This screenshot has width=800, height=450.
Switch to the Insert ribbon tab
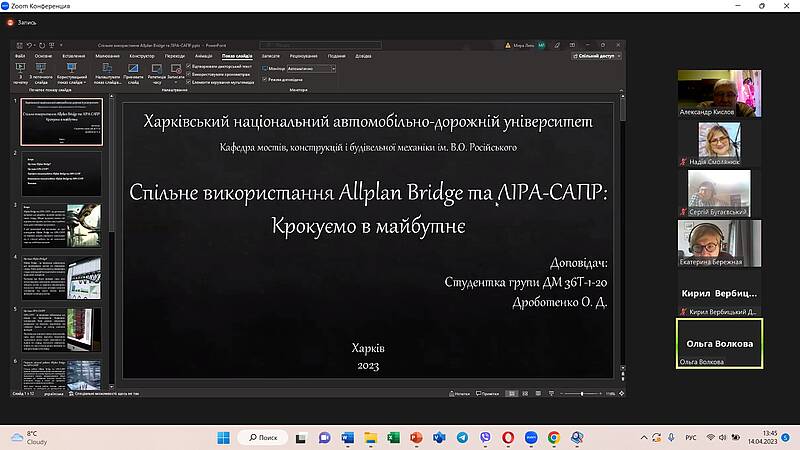pos(74,56)
